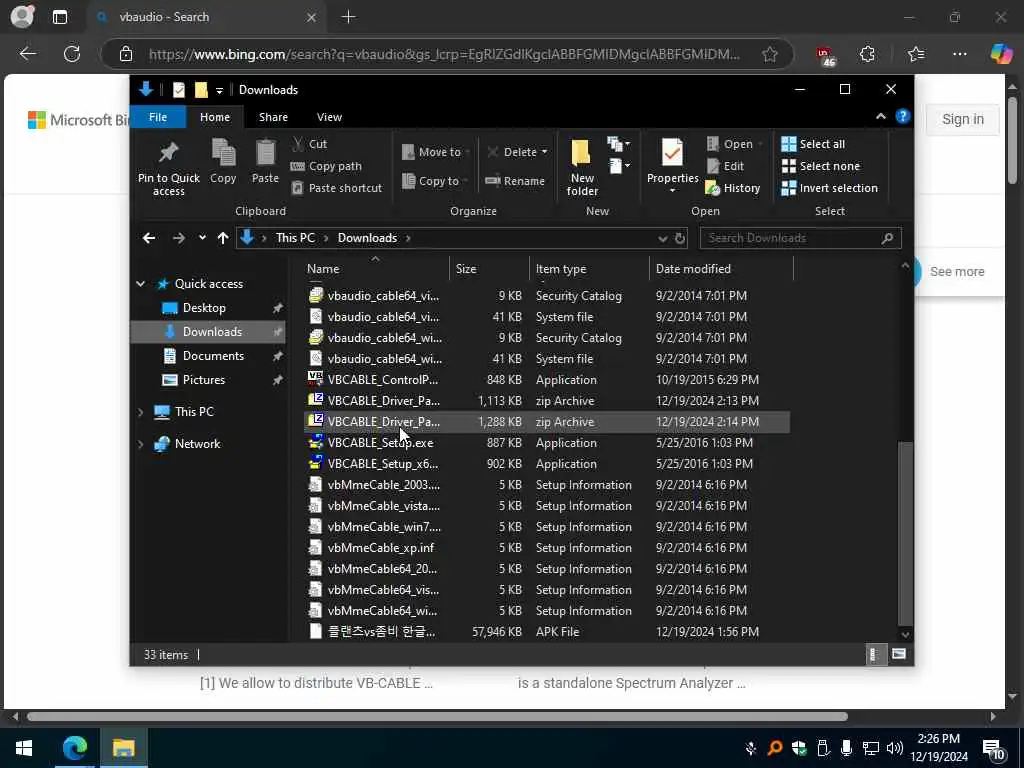Open the speaker volume tray icon
The image size is (1024, 768).
[895, 748]
